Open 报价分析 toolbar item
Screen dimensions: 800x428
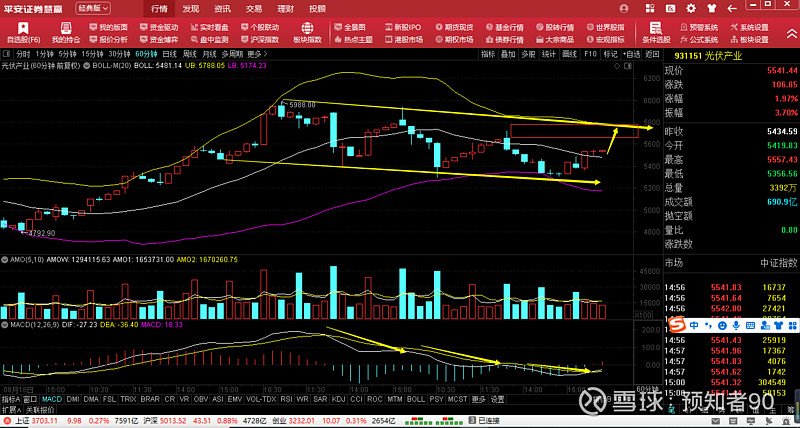[109, 39]
